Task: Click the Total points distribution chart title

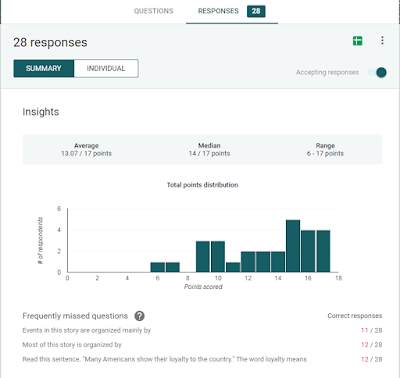Action: pos(202,185)
